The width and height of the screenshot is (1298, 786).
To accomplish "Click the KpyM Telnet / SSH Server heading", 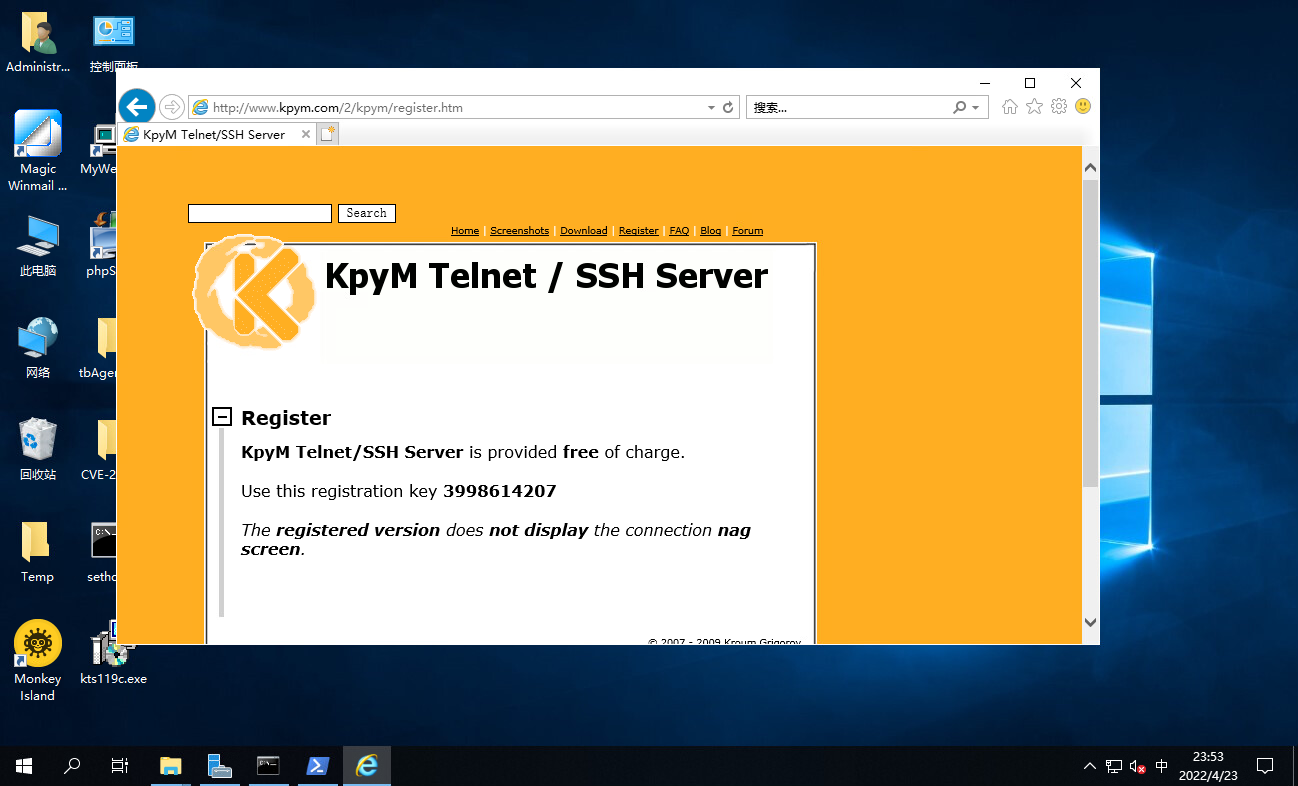I will coord(546,276).
